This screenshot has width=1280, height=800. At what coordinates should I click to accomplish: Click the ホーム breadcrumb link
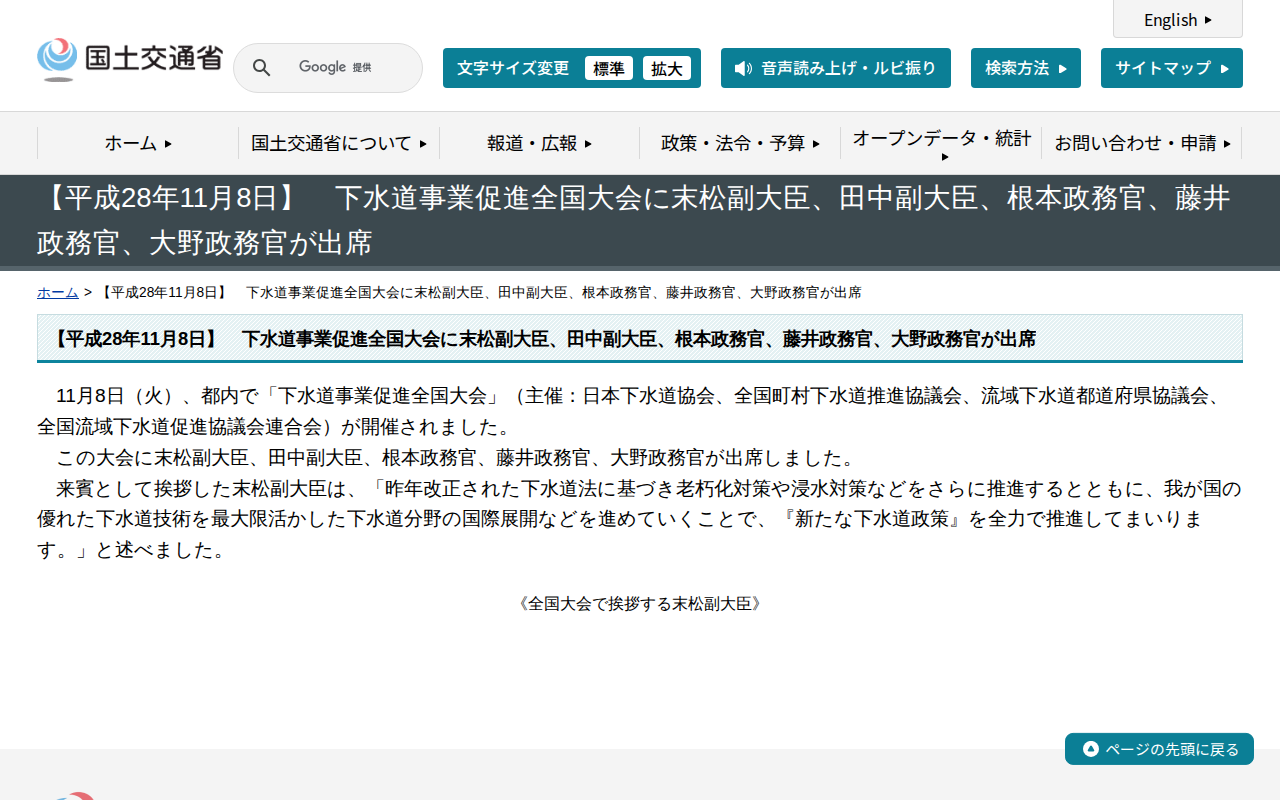[x=57, y=292]
